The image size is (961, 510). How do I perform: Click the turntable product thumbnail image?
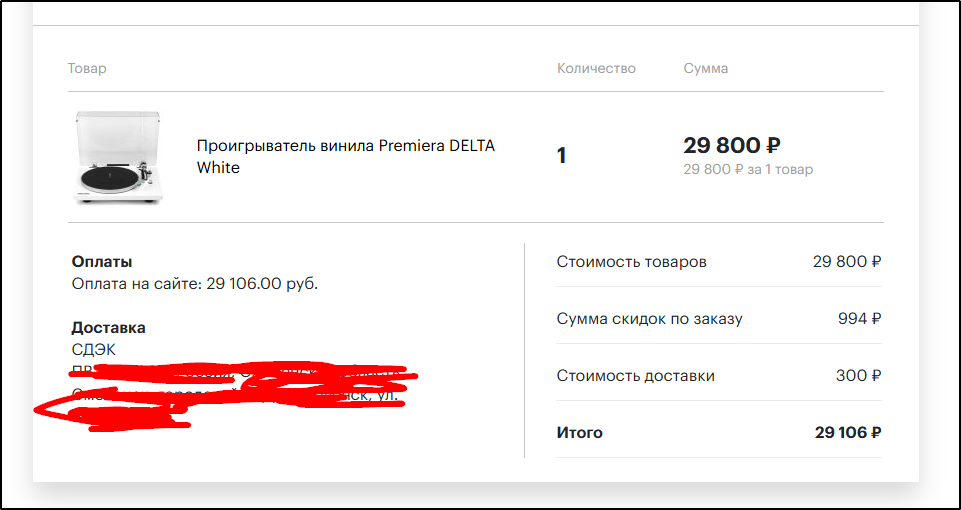118,157
